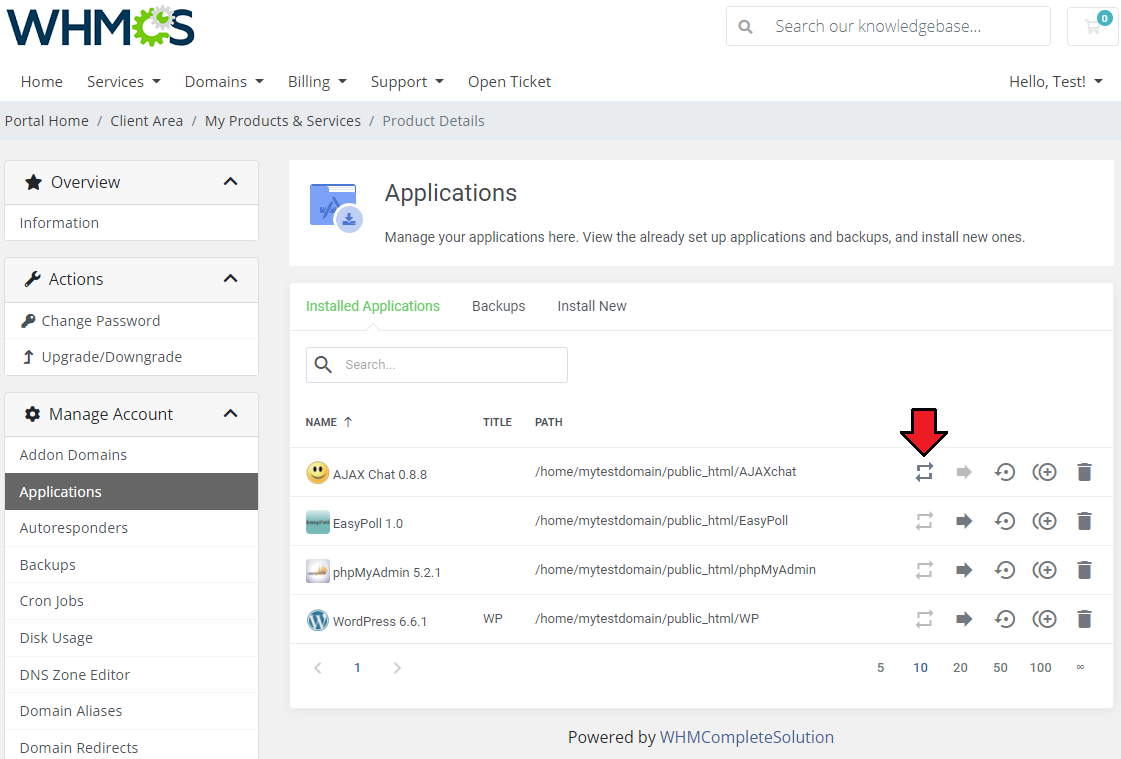1121x759 pixels.
Task: Select Applications in the sidebar
Action: point(132,492)
